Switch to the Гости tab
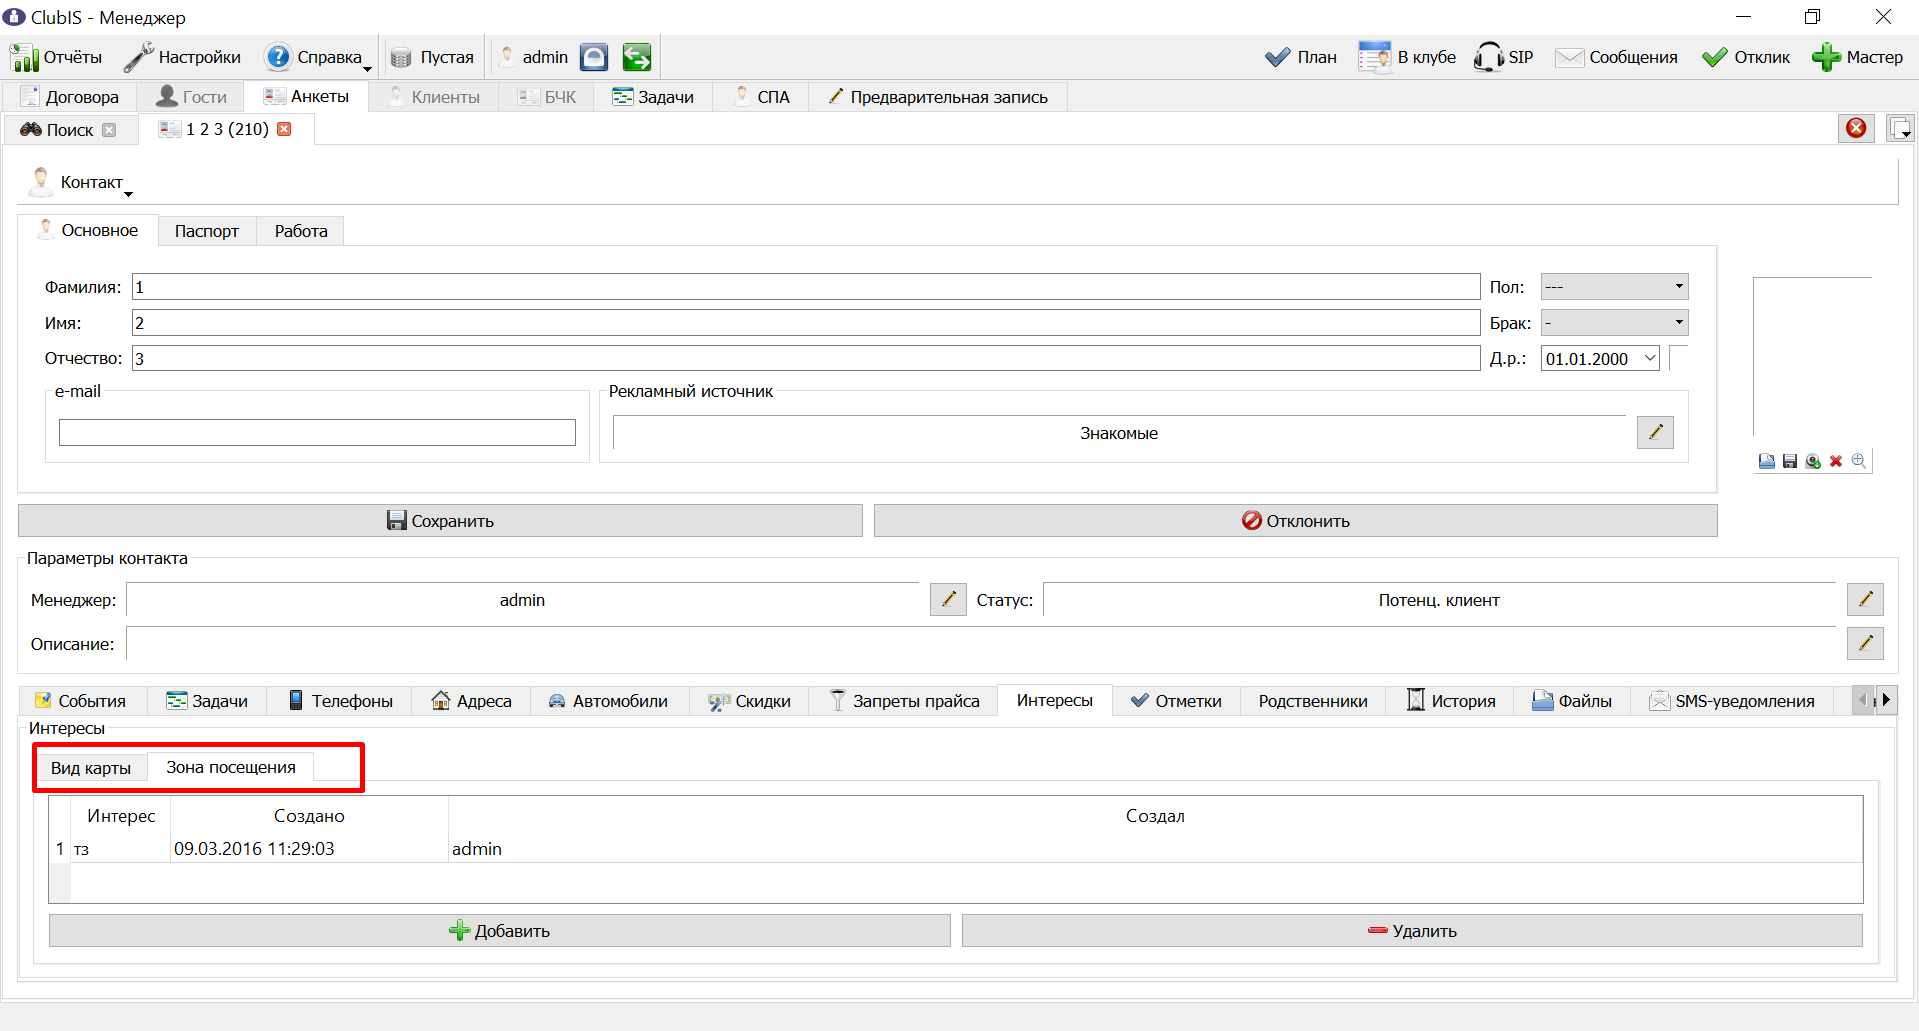Screen dimensions: 1919x1031 coord(192,97)
